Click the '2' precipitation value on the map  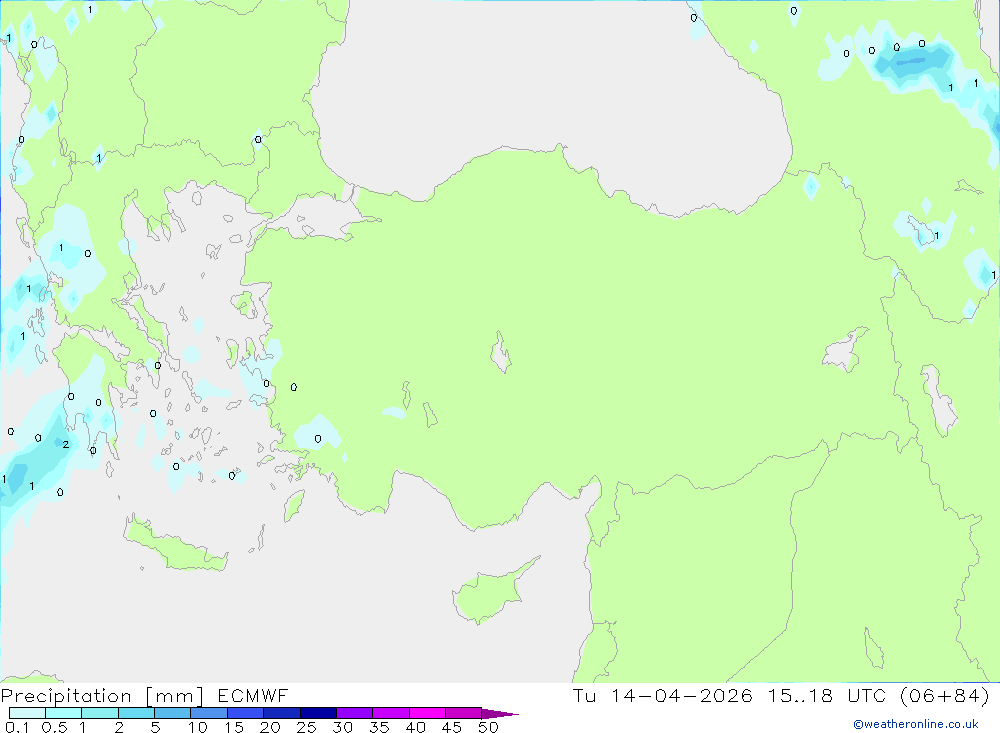point(66,444)
